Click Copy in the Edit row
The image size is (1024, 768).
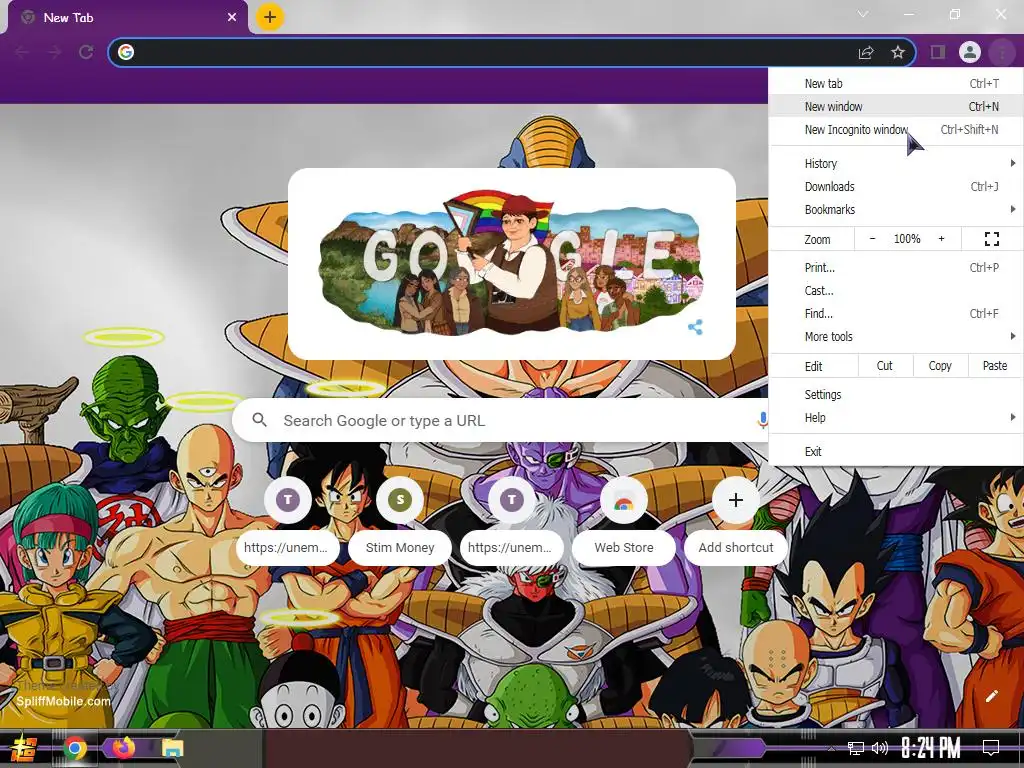coord(940,366)
